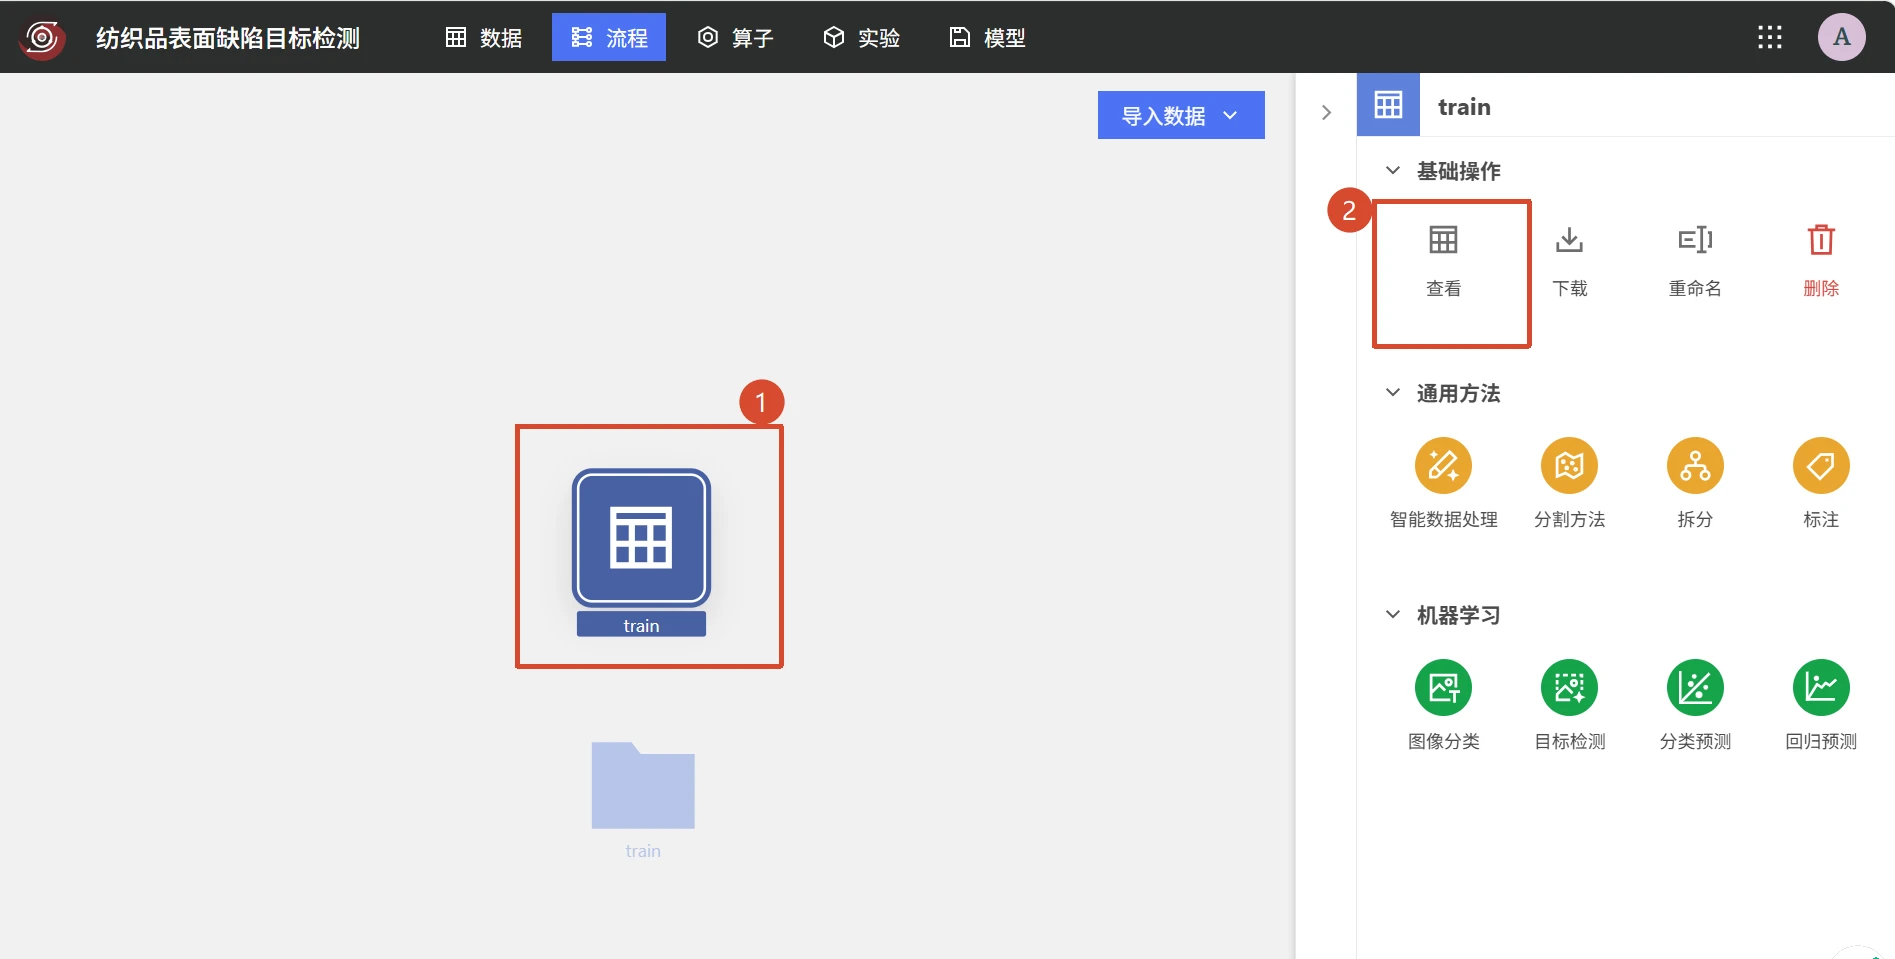Viewport: 1895px width, 959px height.
Task: Open the 模型 tab
Action: tap(987, 38)
